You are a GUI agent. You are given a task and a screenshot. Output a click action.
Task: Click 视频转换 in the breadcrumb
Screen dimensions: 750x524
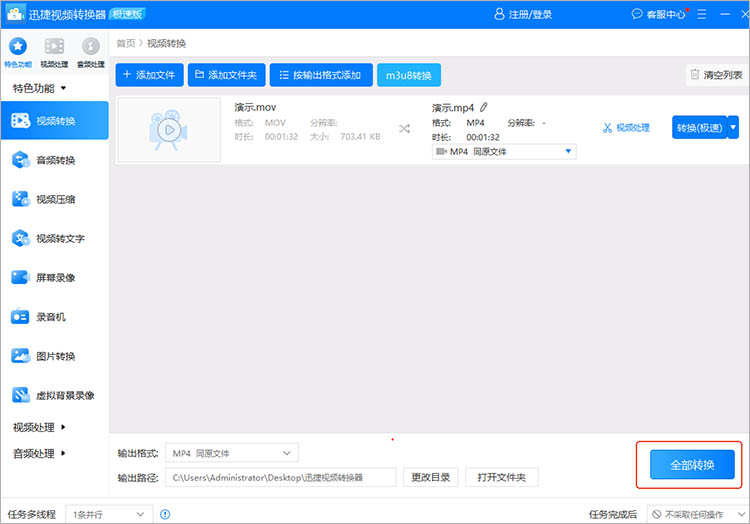click(166, 44)
